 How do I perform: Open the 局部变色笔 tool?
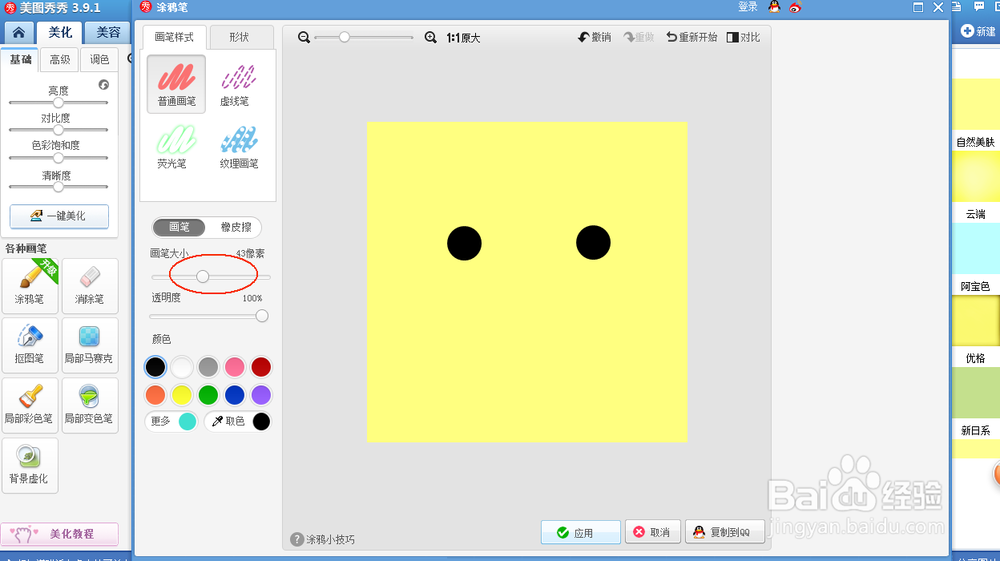[x=90, y=405]
